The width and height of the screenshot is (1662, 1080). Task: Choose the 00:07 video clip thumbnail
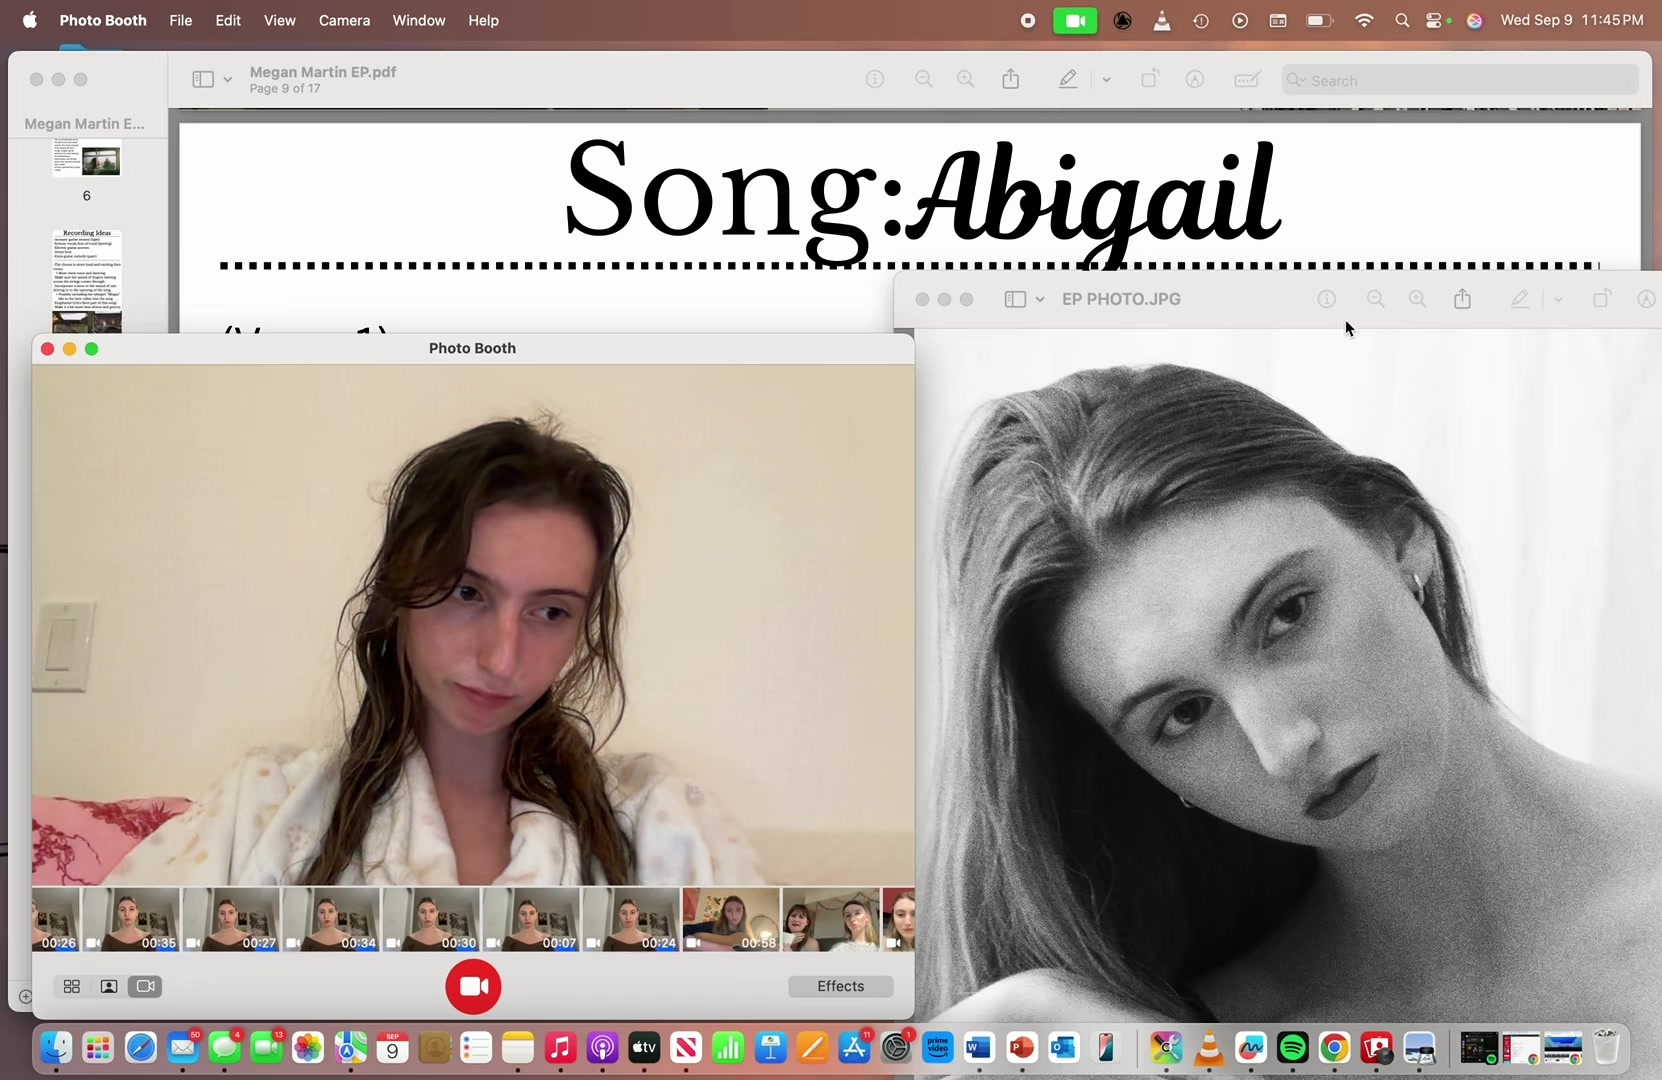coord(531,919)
